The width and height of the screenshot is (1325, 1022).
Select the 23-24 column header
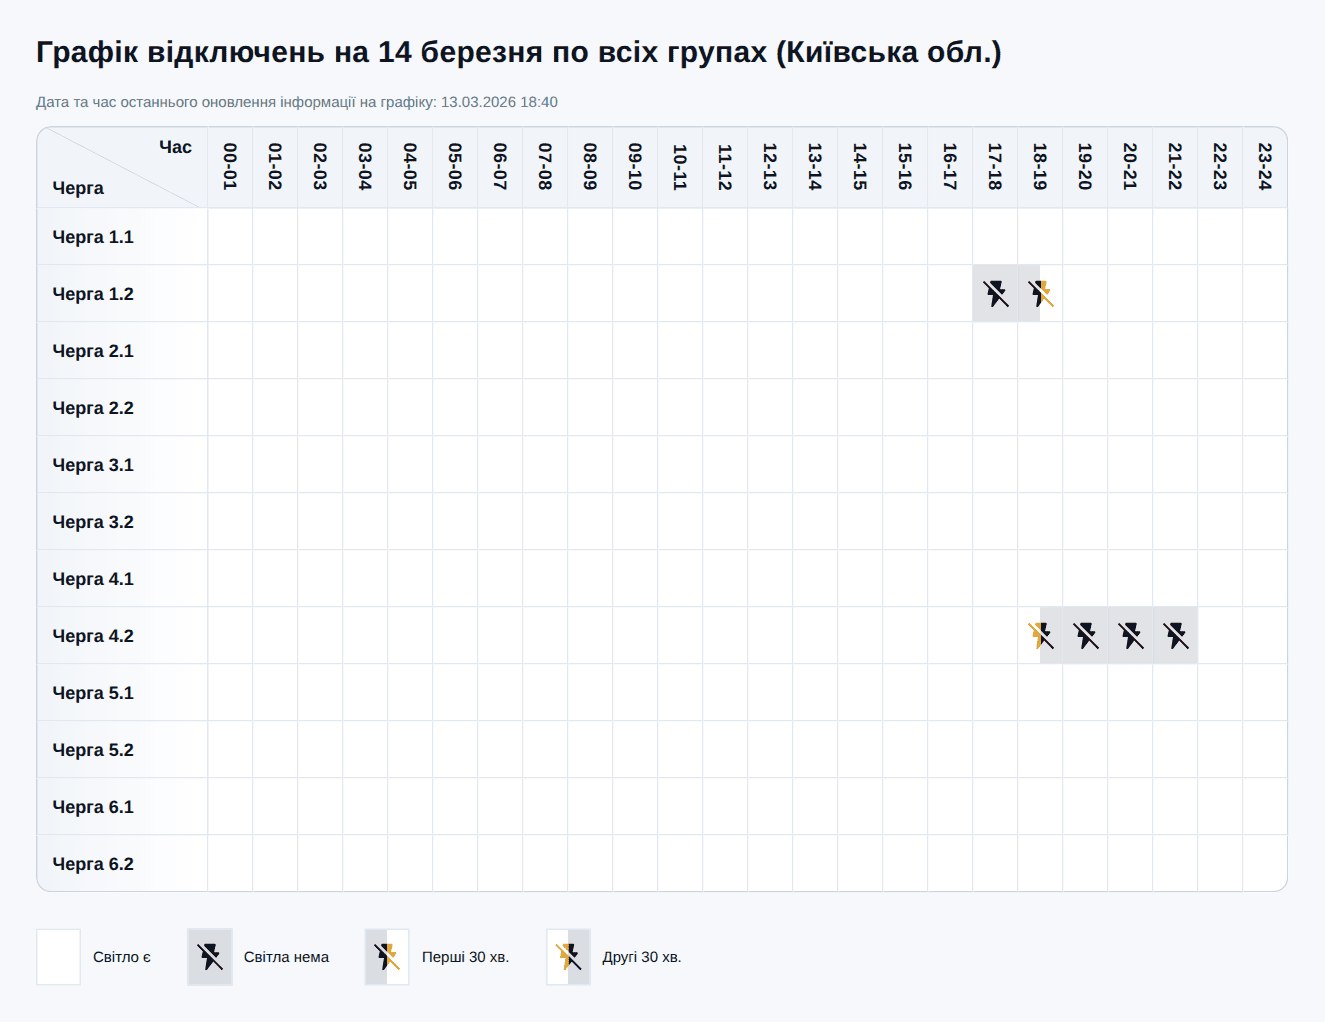coord(1264,165)
